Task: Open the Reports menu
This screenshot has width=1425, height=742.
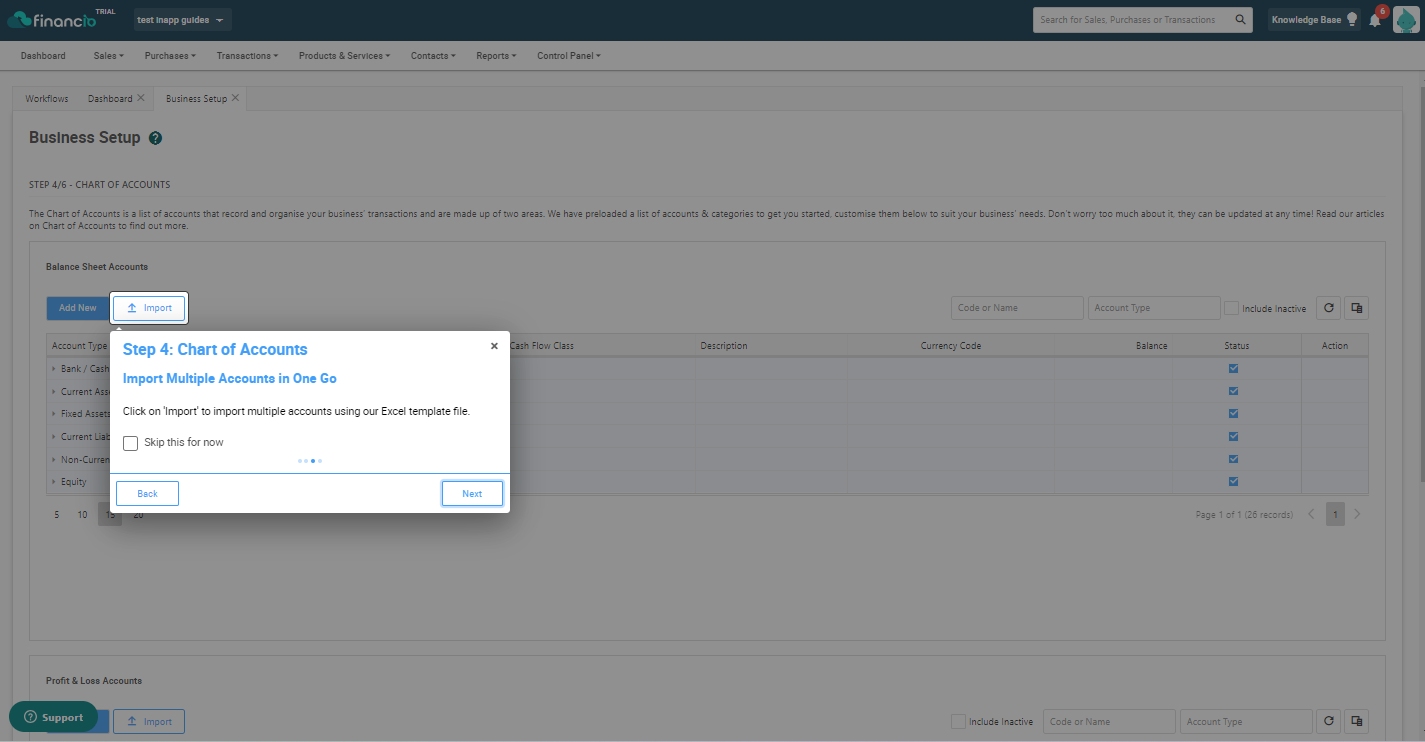Action: pyautogui.click(x=496, y=56)
